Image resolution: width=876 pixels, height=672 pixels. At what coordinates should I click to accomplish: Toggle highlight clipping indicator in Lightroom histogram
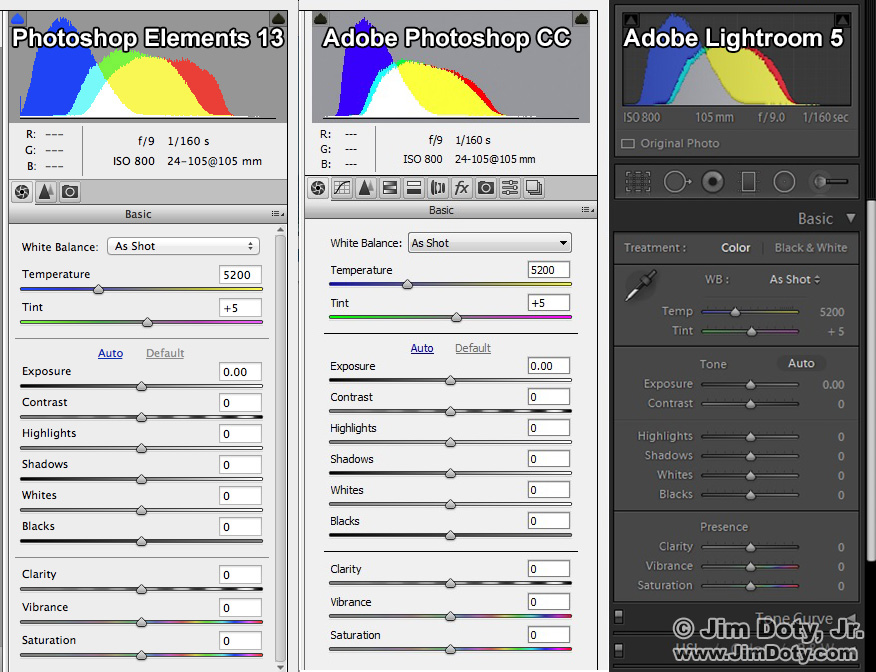(x=842, y=20)
